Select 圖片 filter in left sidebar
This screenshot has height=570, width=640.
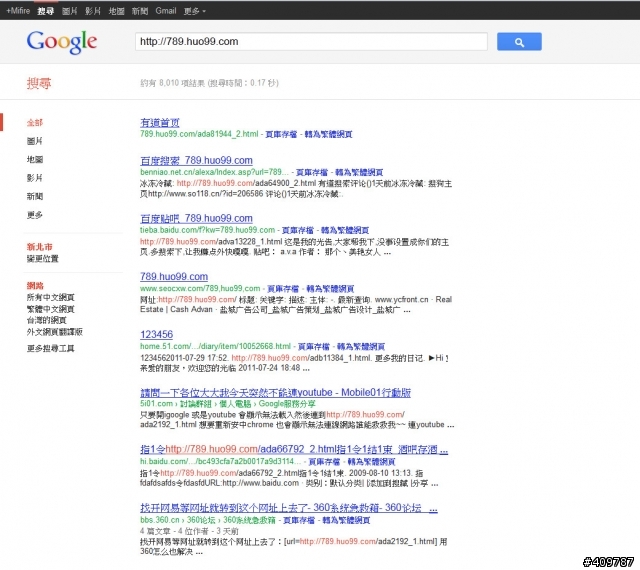35,141
